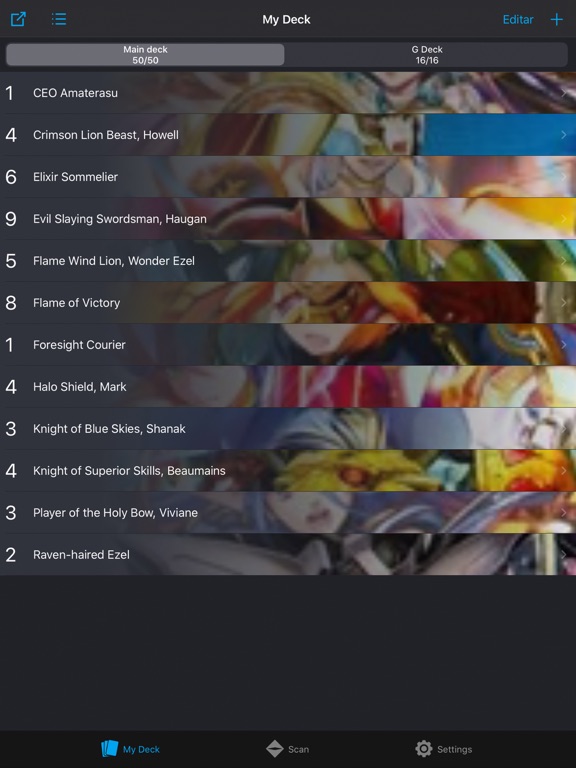This screenshot has height=768, width=576.
Task: Tap the share/export icon
Action: click(x=18, y=19)
